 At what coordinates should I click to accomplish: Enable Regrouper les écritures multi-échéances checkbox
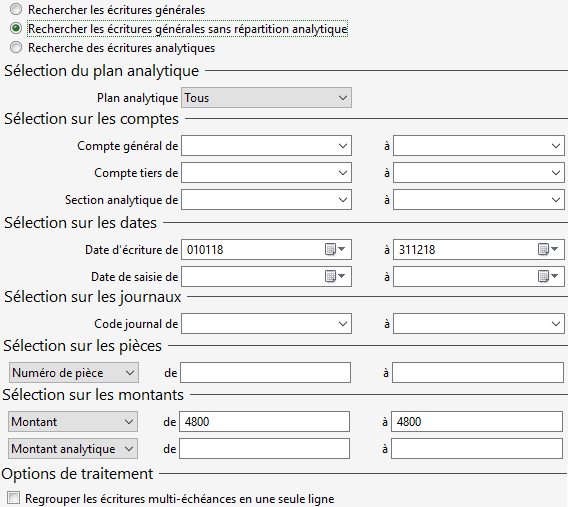click(13, 498)
